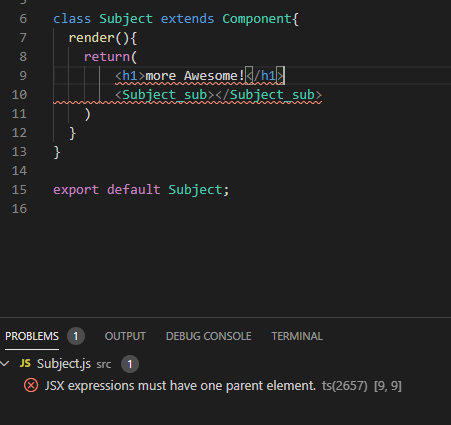Click the PROBLEMS count badge showing 1
This screenshot has width=451, height=425.
[76, 336]
